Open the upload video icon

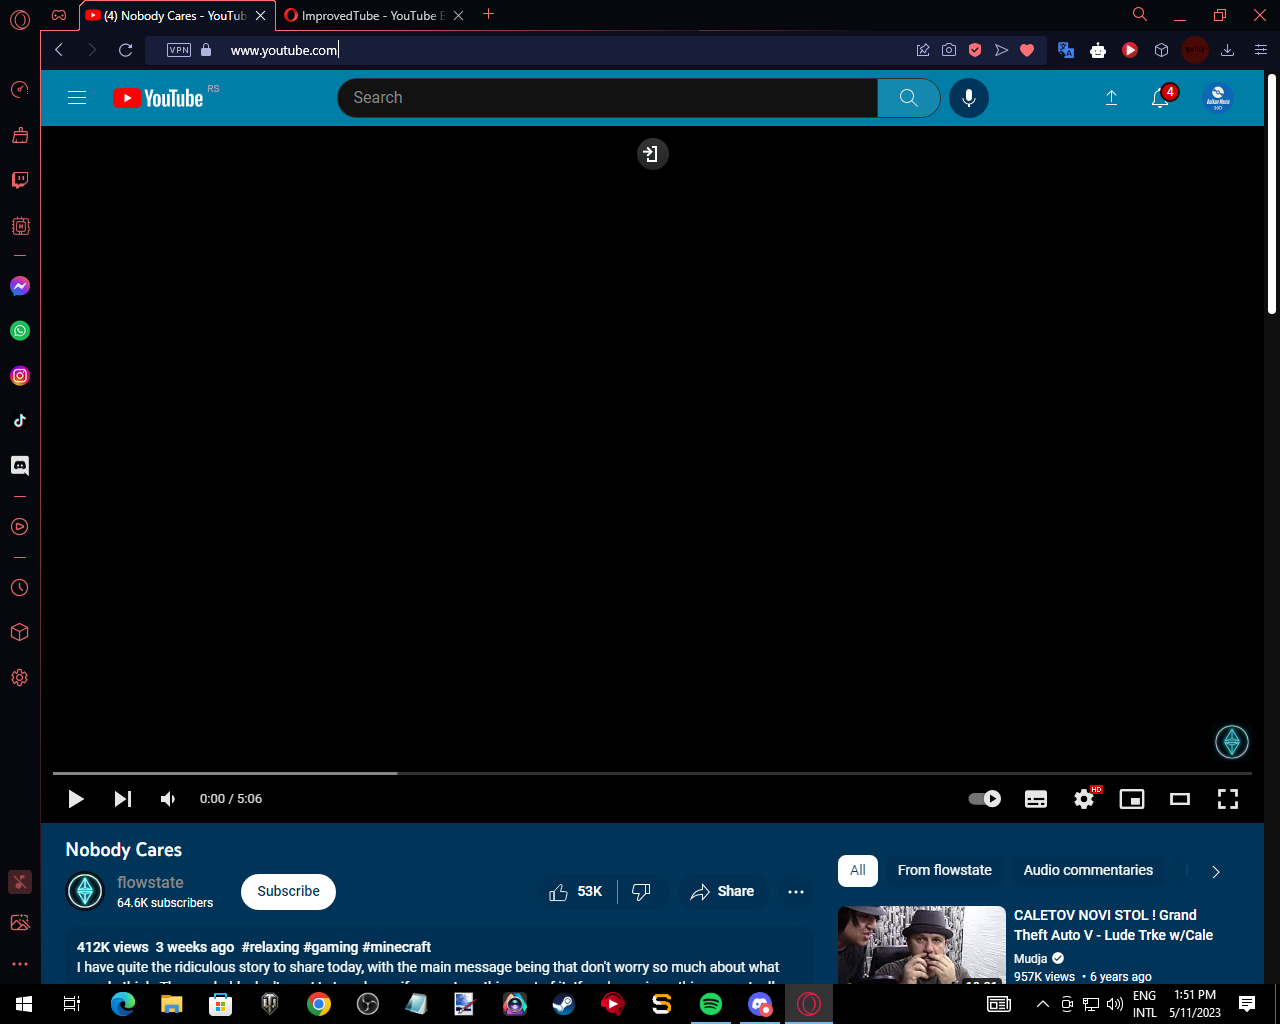pyautogui.click(x=1111, y=98)
